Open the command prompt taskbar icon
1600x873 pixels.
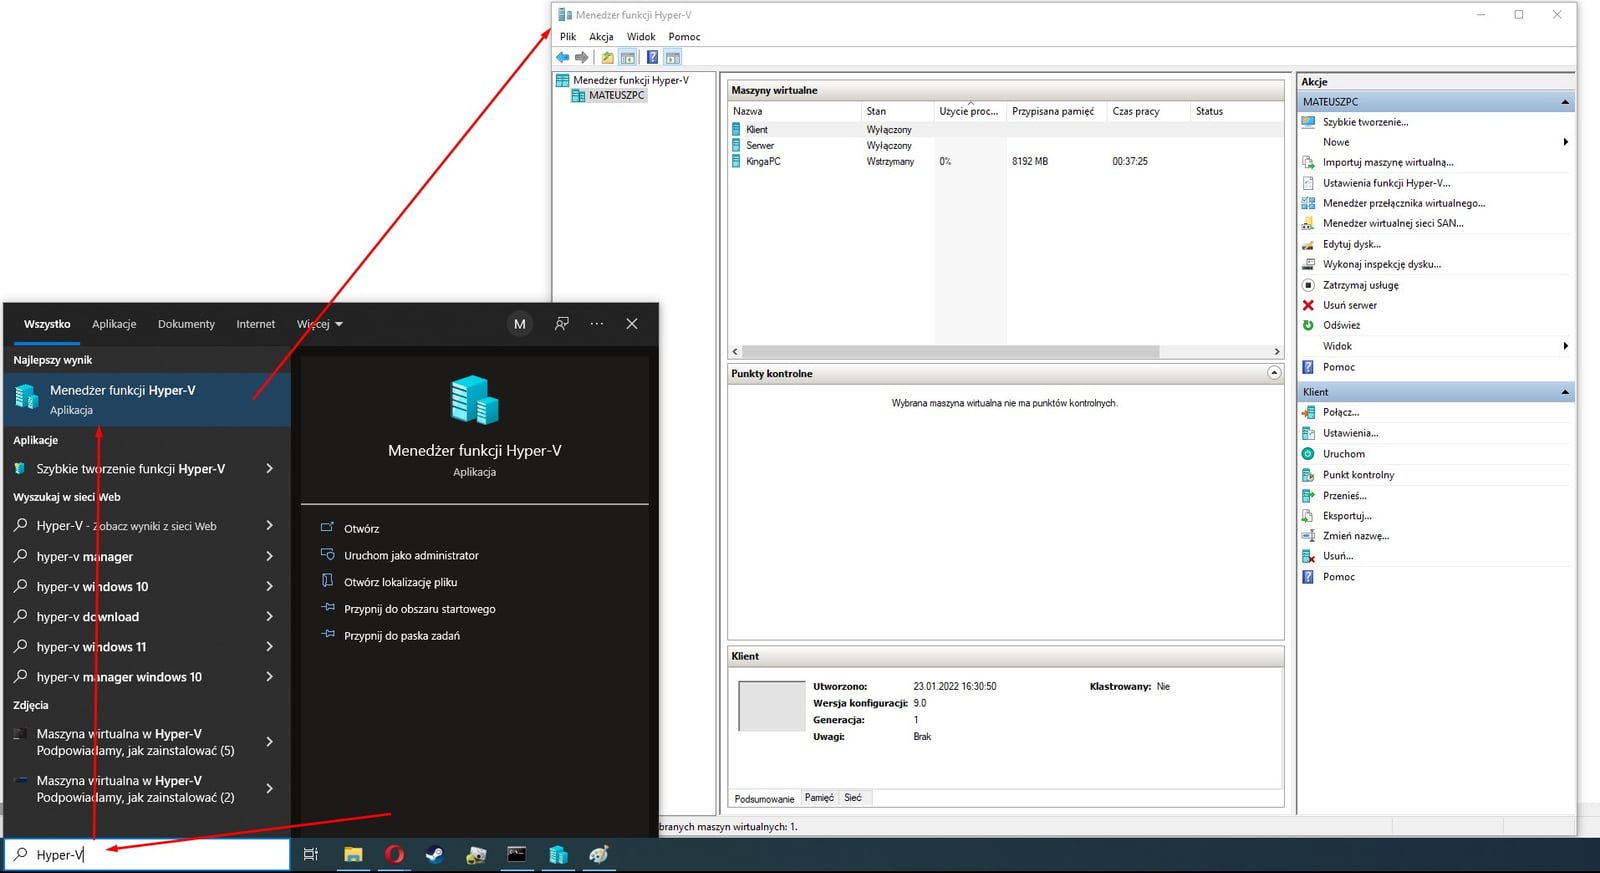coord(517,855)
